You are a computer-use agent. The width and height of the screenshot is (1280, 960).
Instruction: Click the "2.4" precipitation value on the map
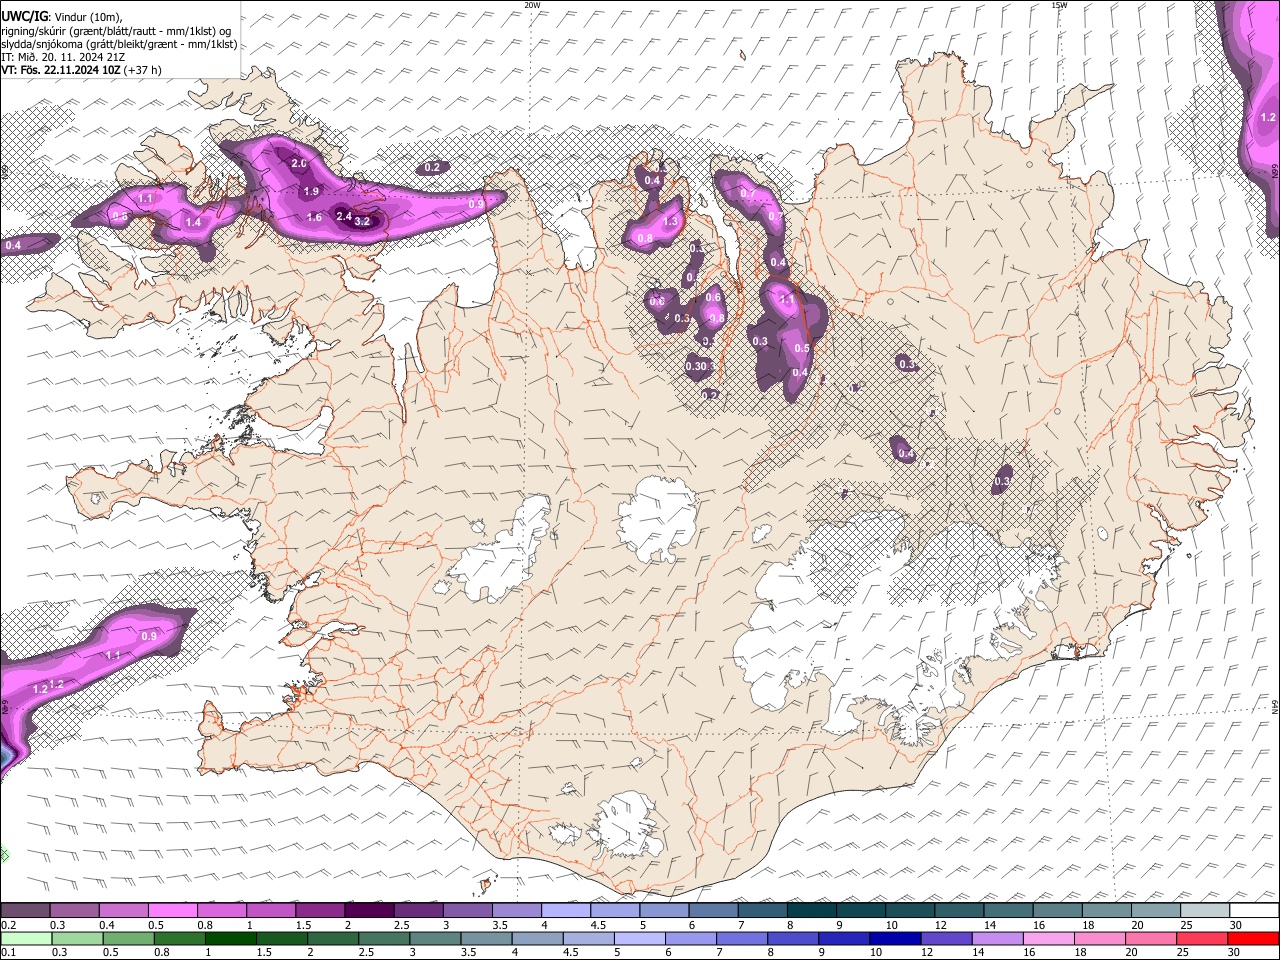click(x=344, y=216)
